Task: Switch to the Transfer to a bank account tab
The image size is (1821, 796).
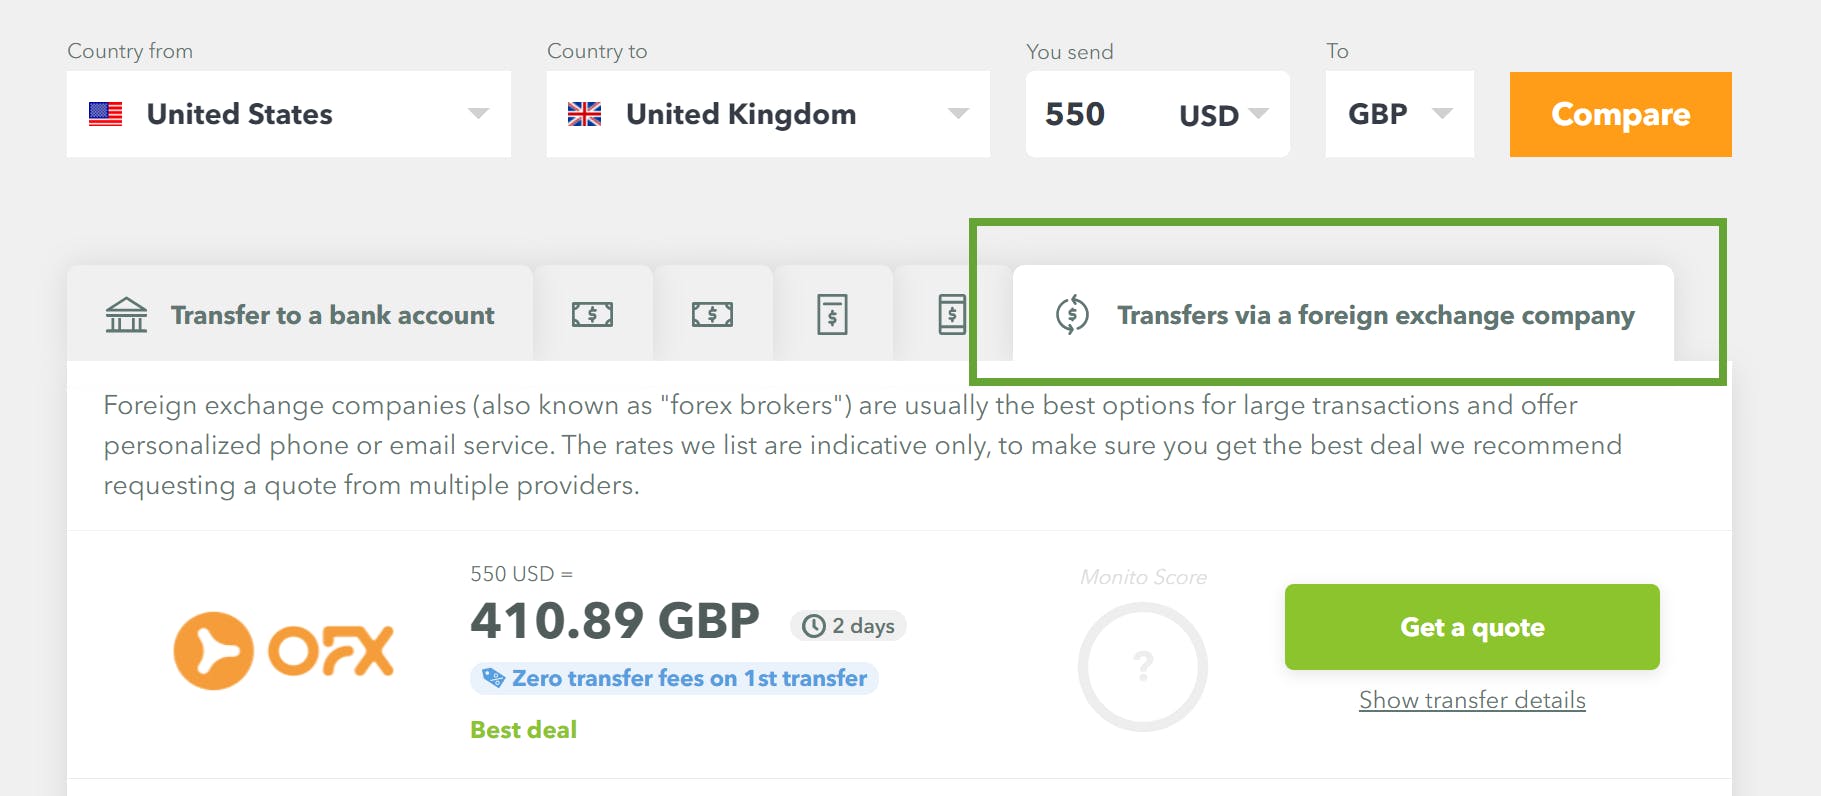Action: [x=332, y=314]
